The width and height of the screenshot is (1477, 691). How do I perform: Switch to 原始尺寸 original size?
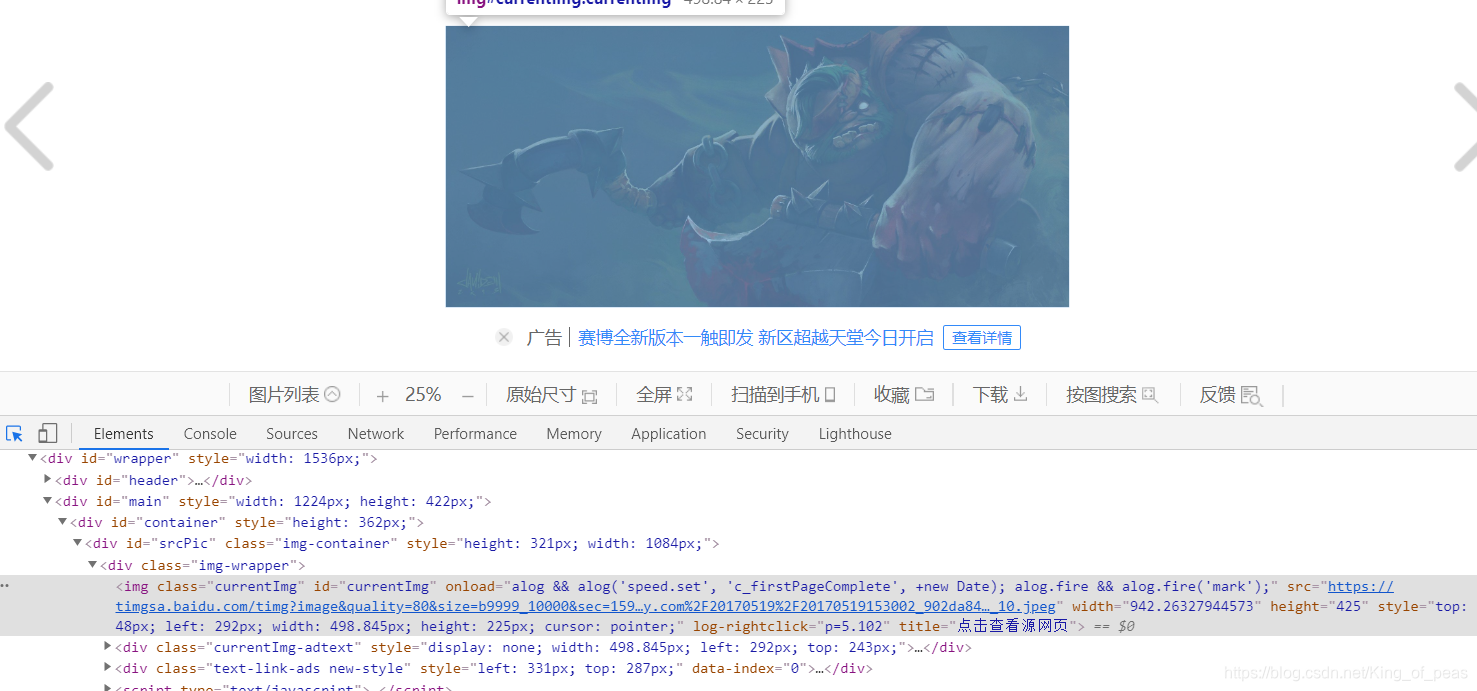(551, 395)
